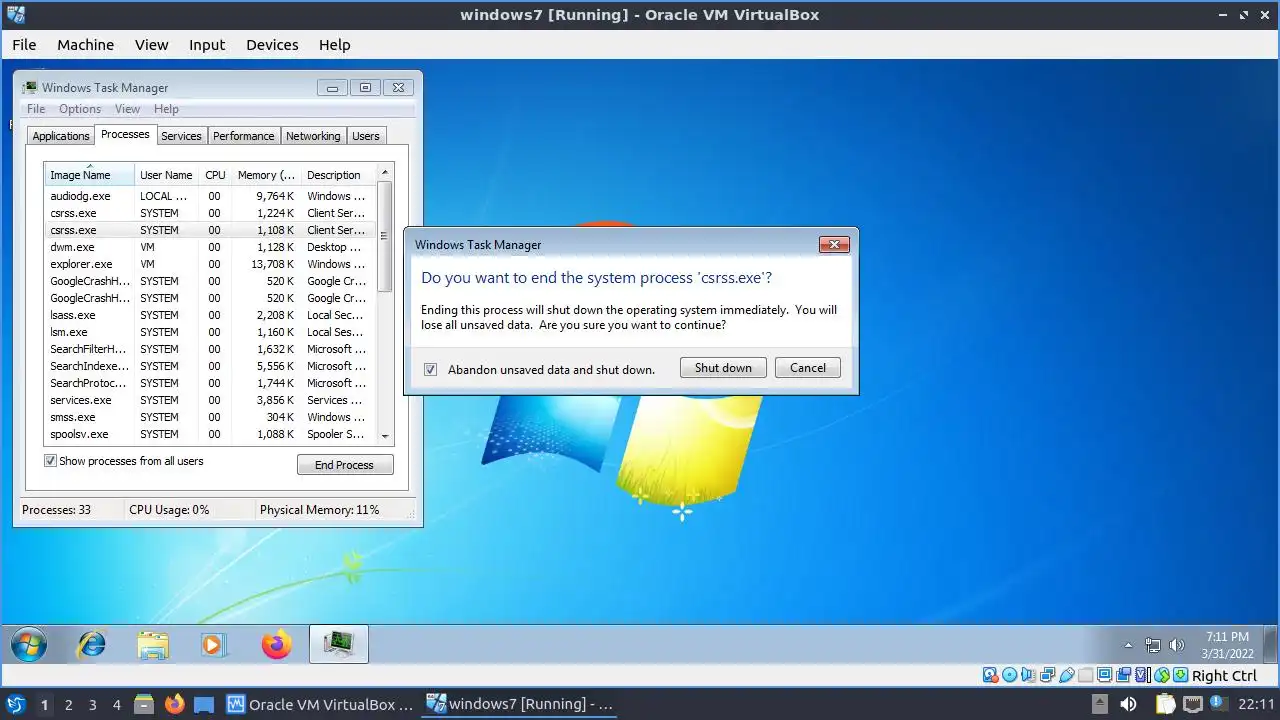Open host panel notification alert icon
1280x720 pixels.
coord(1221,704)
